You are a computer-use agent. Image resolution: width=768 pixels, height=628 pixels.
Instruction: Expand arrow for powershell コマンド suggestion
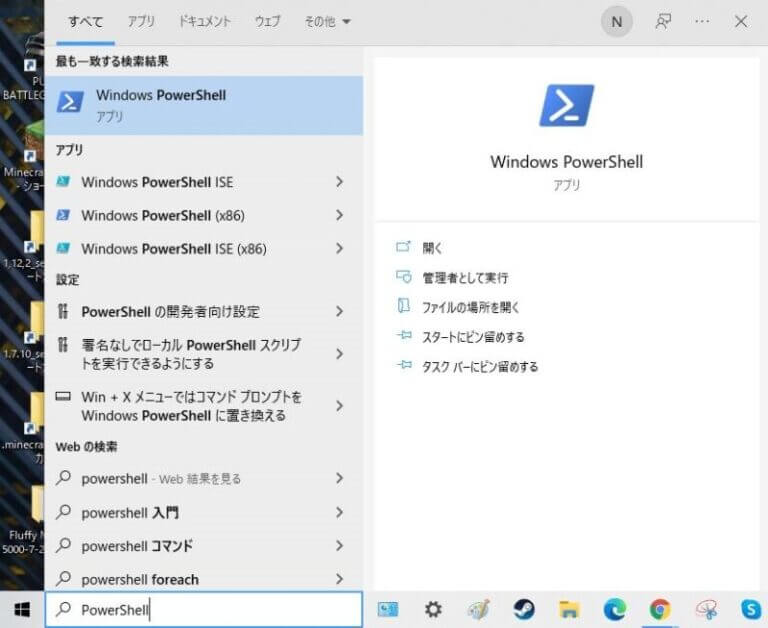pos(339,546)
